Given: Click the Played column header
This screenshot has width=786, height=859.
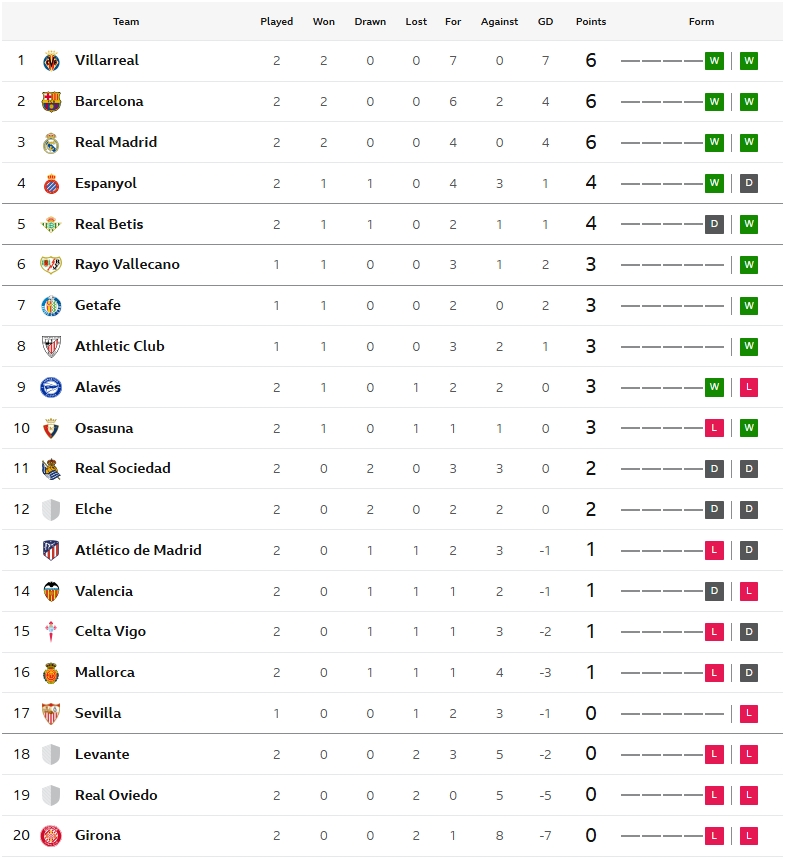Looking at the screenshot, I should click(277, 22).
